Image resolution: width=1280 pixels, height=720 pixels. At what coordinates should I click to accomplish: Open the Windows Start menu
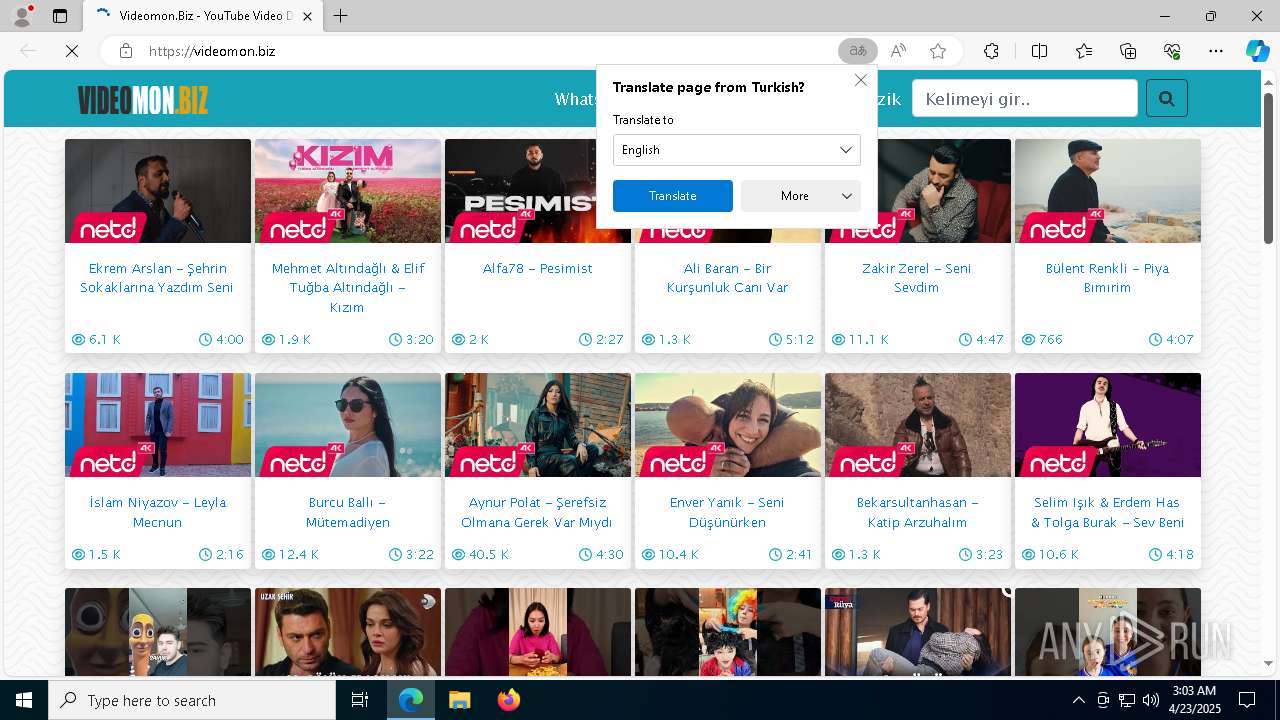(x=24, y=700)
